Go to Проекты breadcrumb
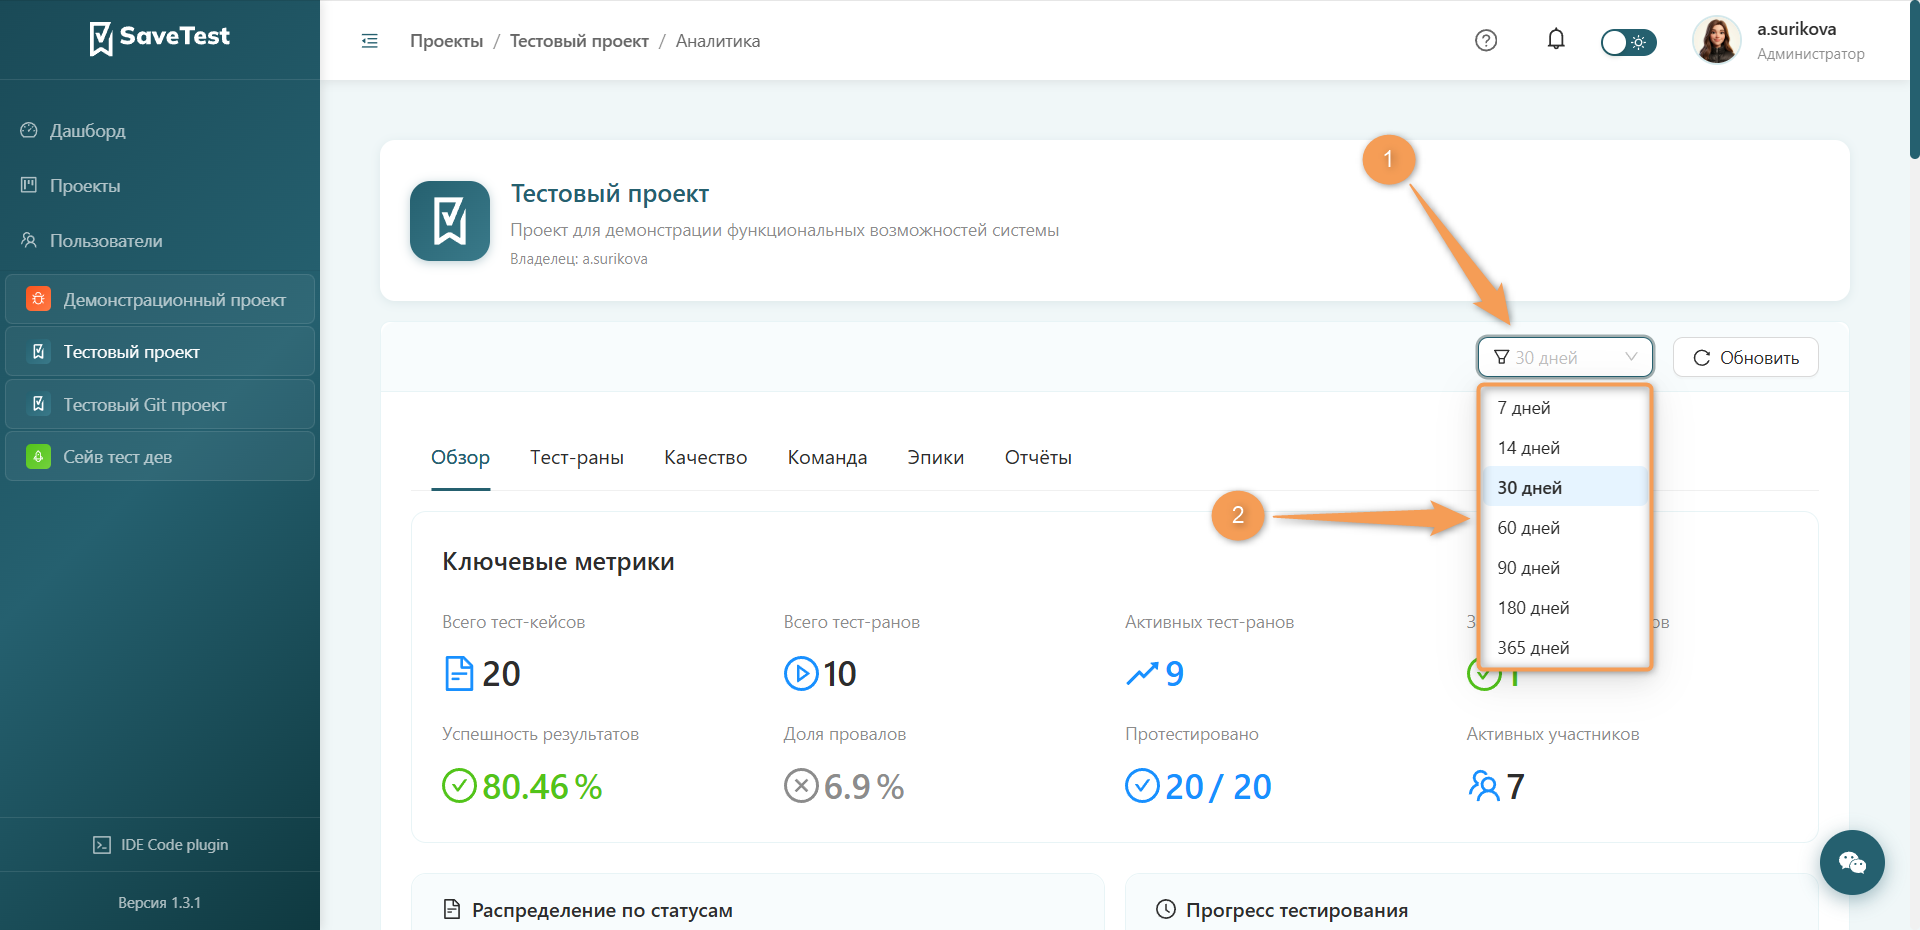The height and width of the screenshot is (930, 1920). click(x=446, y=41)
